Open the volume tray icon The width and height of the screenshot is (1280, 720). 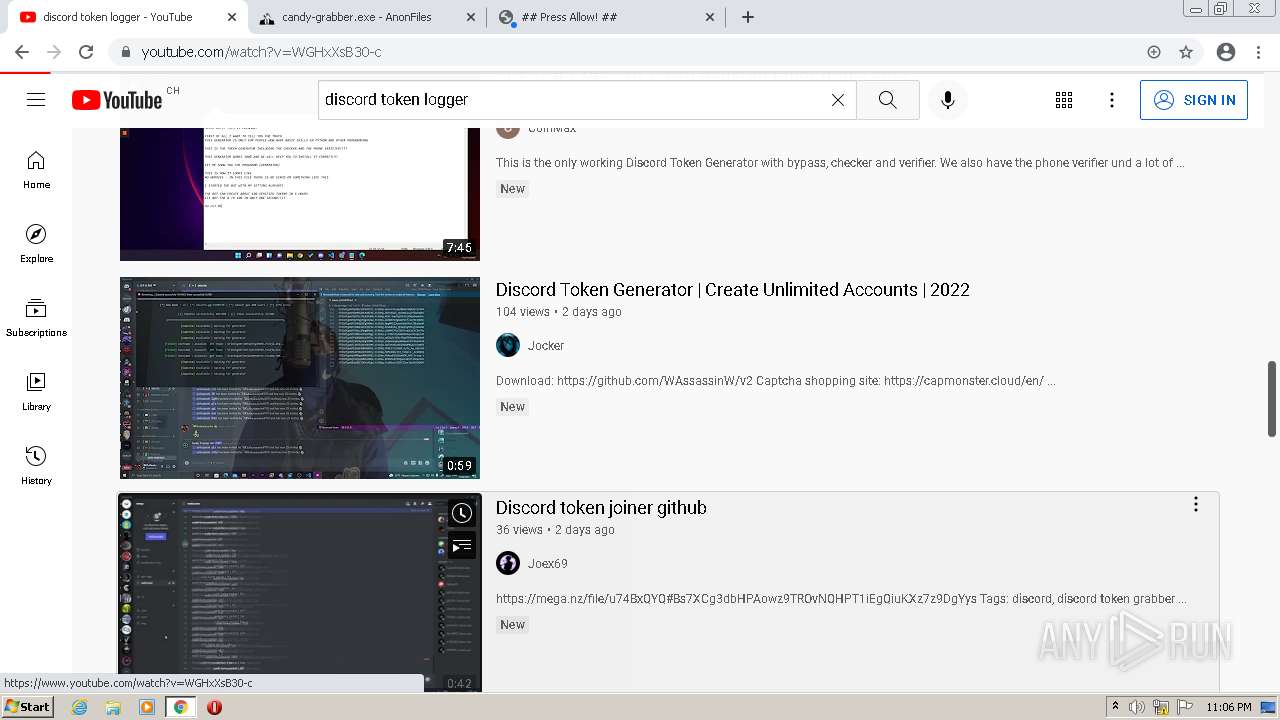click(x=1137, y=707)
